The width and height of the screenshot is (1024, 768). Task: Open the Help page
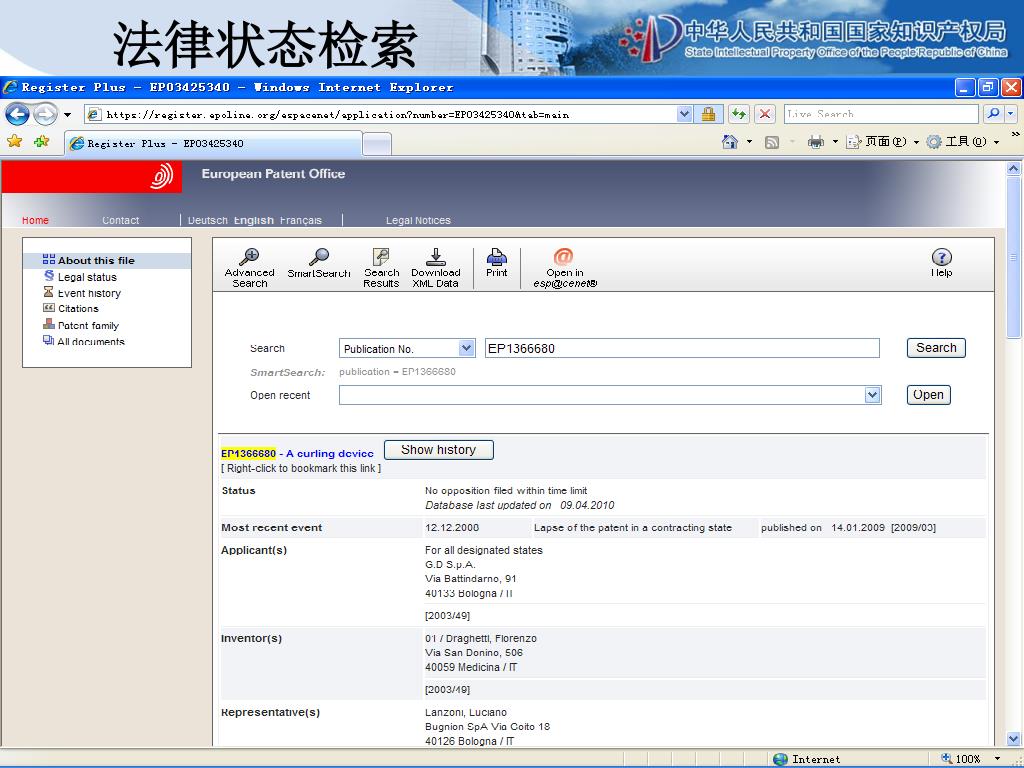[x=941, y=263]
